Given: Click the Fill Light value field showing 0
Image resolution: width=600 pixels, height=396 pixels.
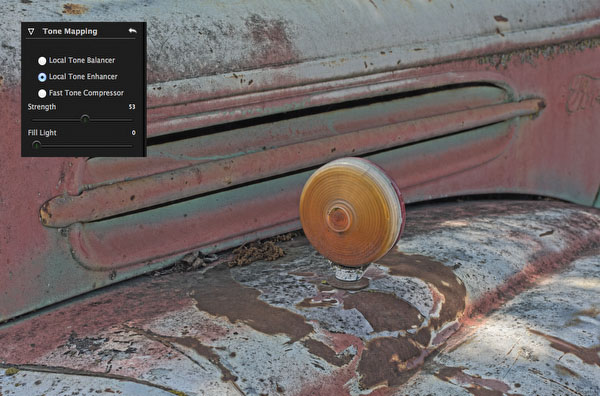Looking at the screenshot, I should [134, 133].
